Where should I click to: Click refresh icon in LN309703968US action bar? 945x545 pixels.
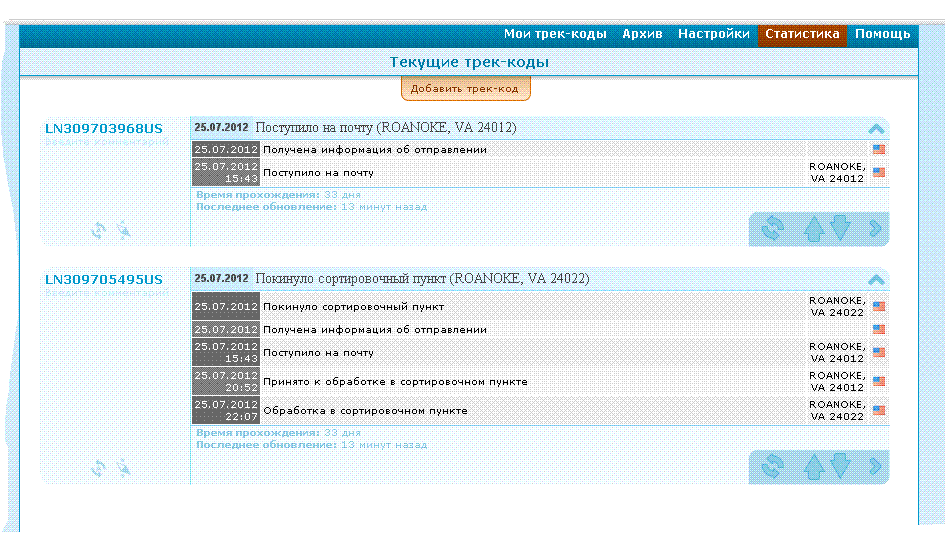[772, 229]
